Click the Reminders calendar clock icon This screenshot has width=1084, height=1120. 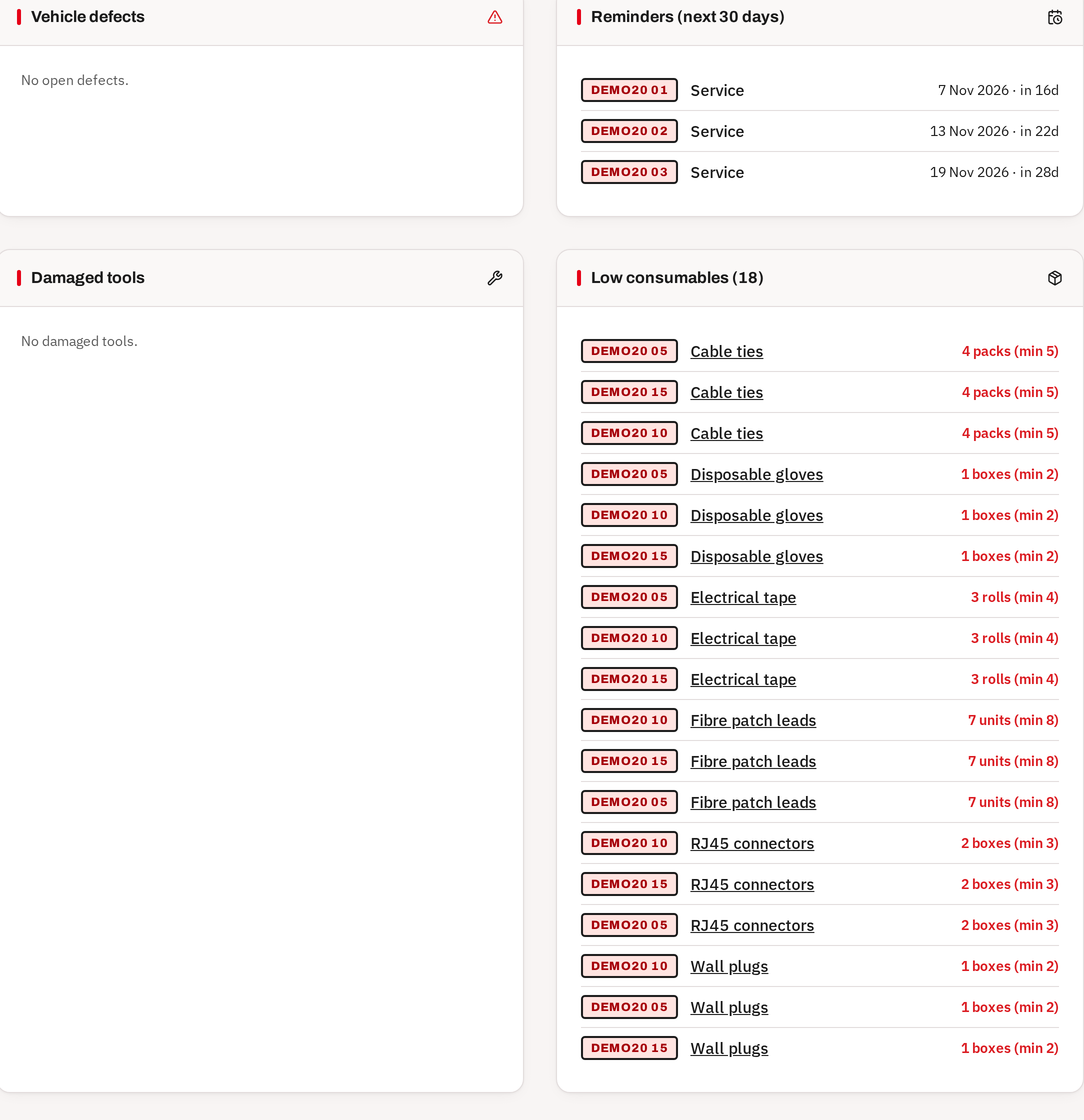click(1055, 17)
